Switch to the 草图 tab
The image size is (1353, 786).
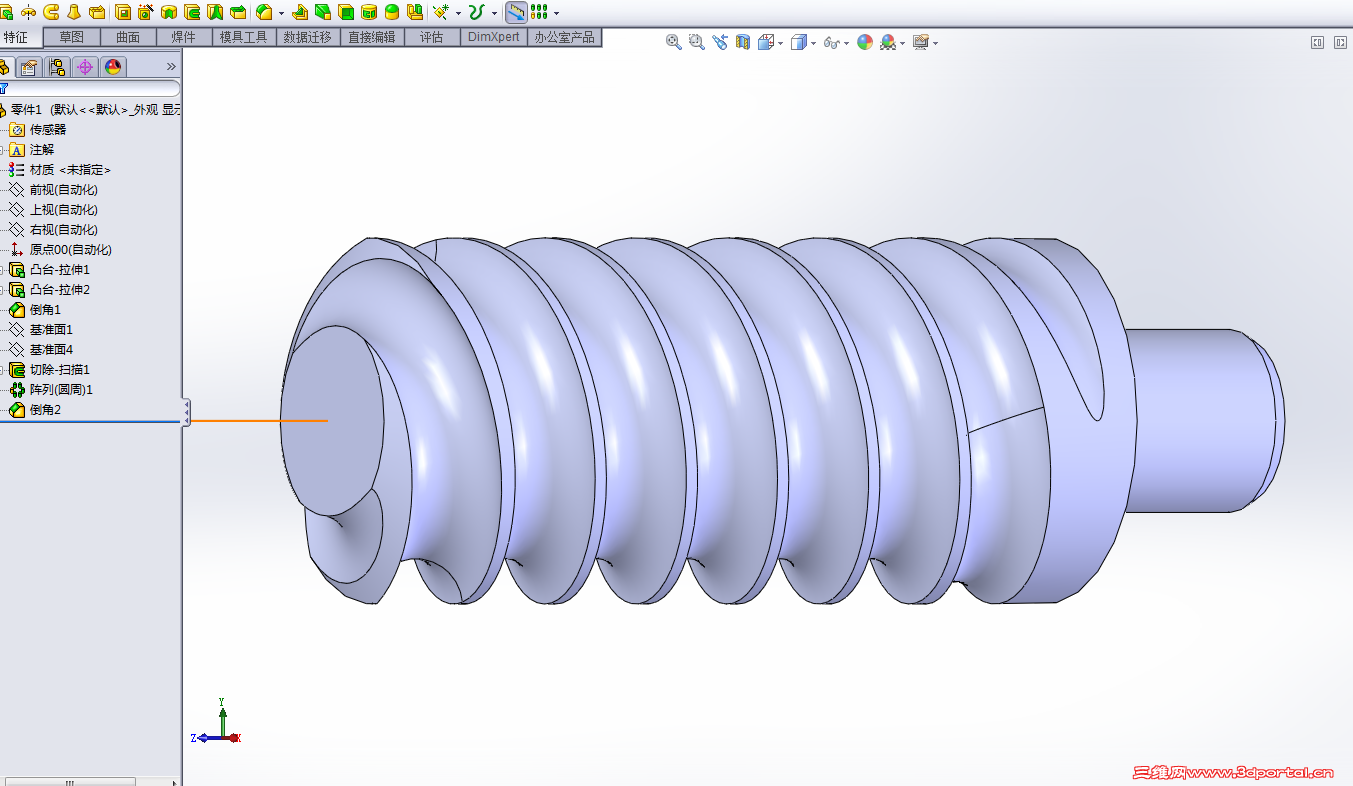click(x=72, y=37)
